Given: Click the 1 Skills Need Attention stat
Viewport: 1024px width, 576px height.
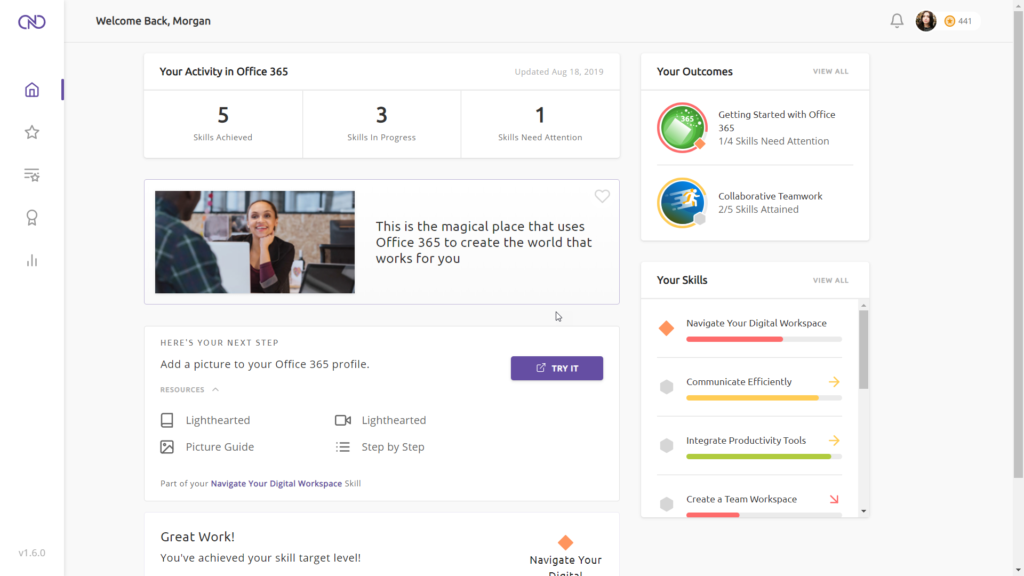Looking at the screenshot, I should pos(540,124).
